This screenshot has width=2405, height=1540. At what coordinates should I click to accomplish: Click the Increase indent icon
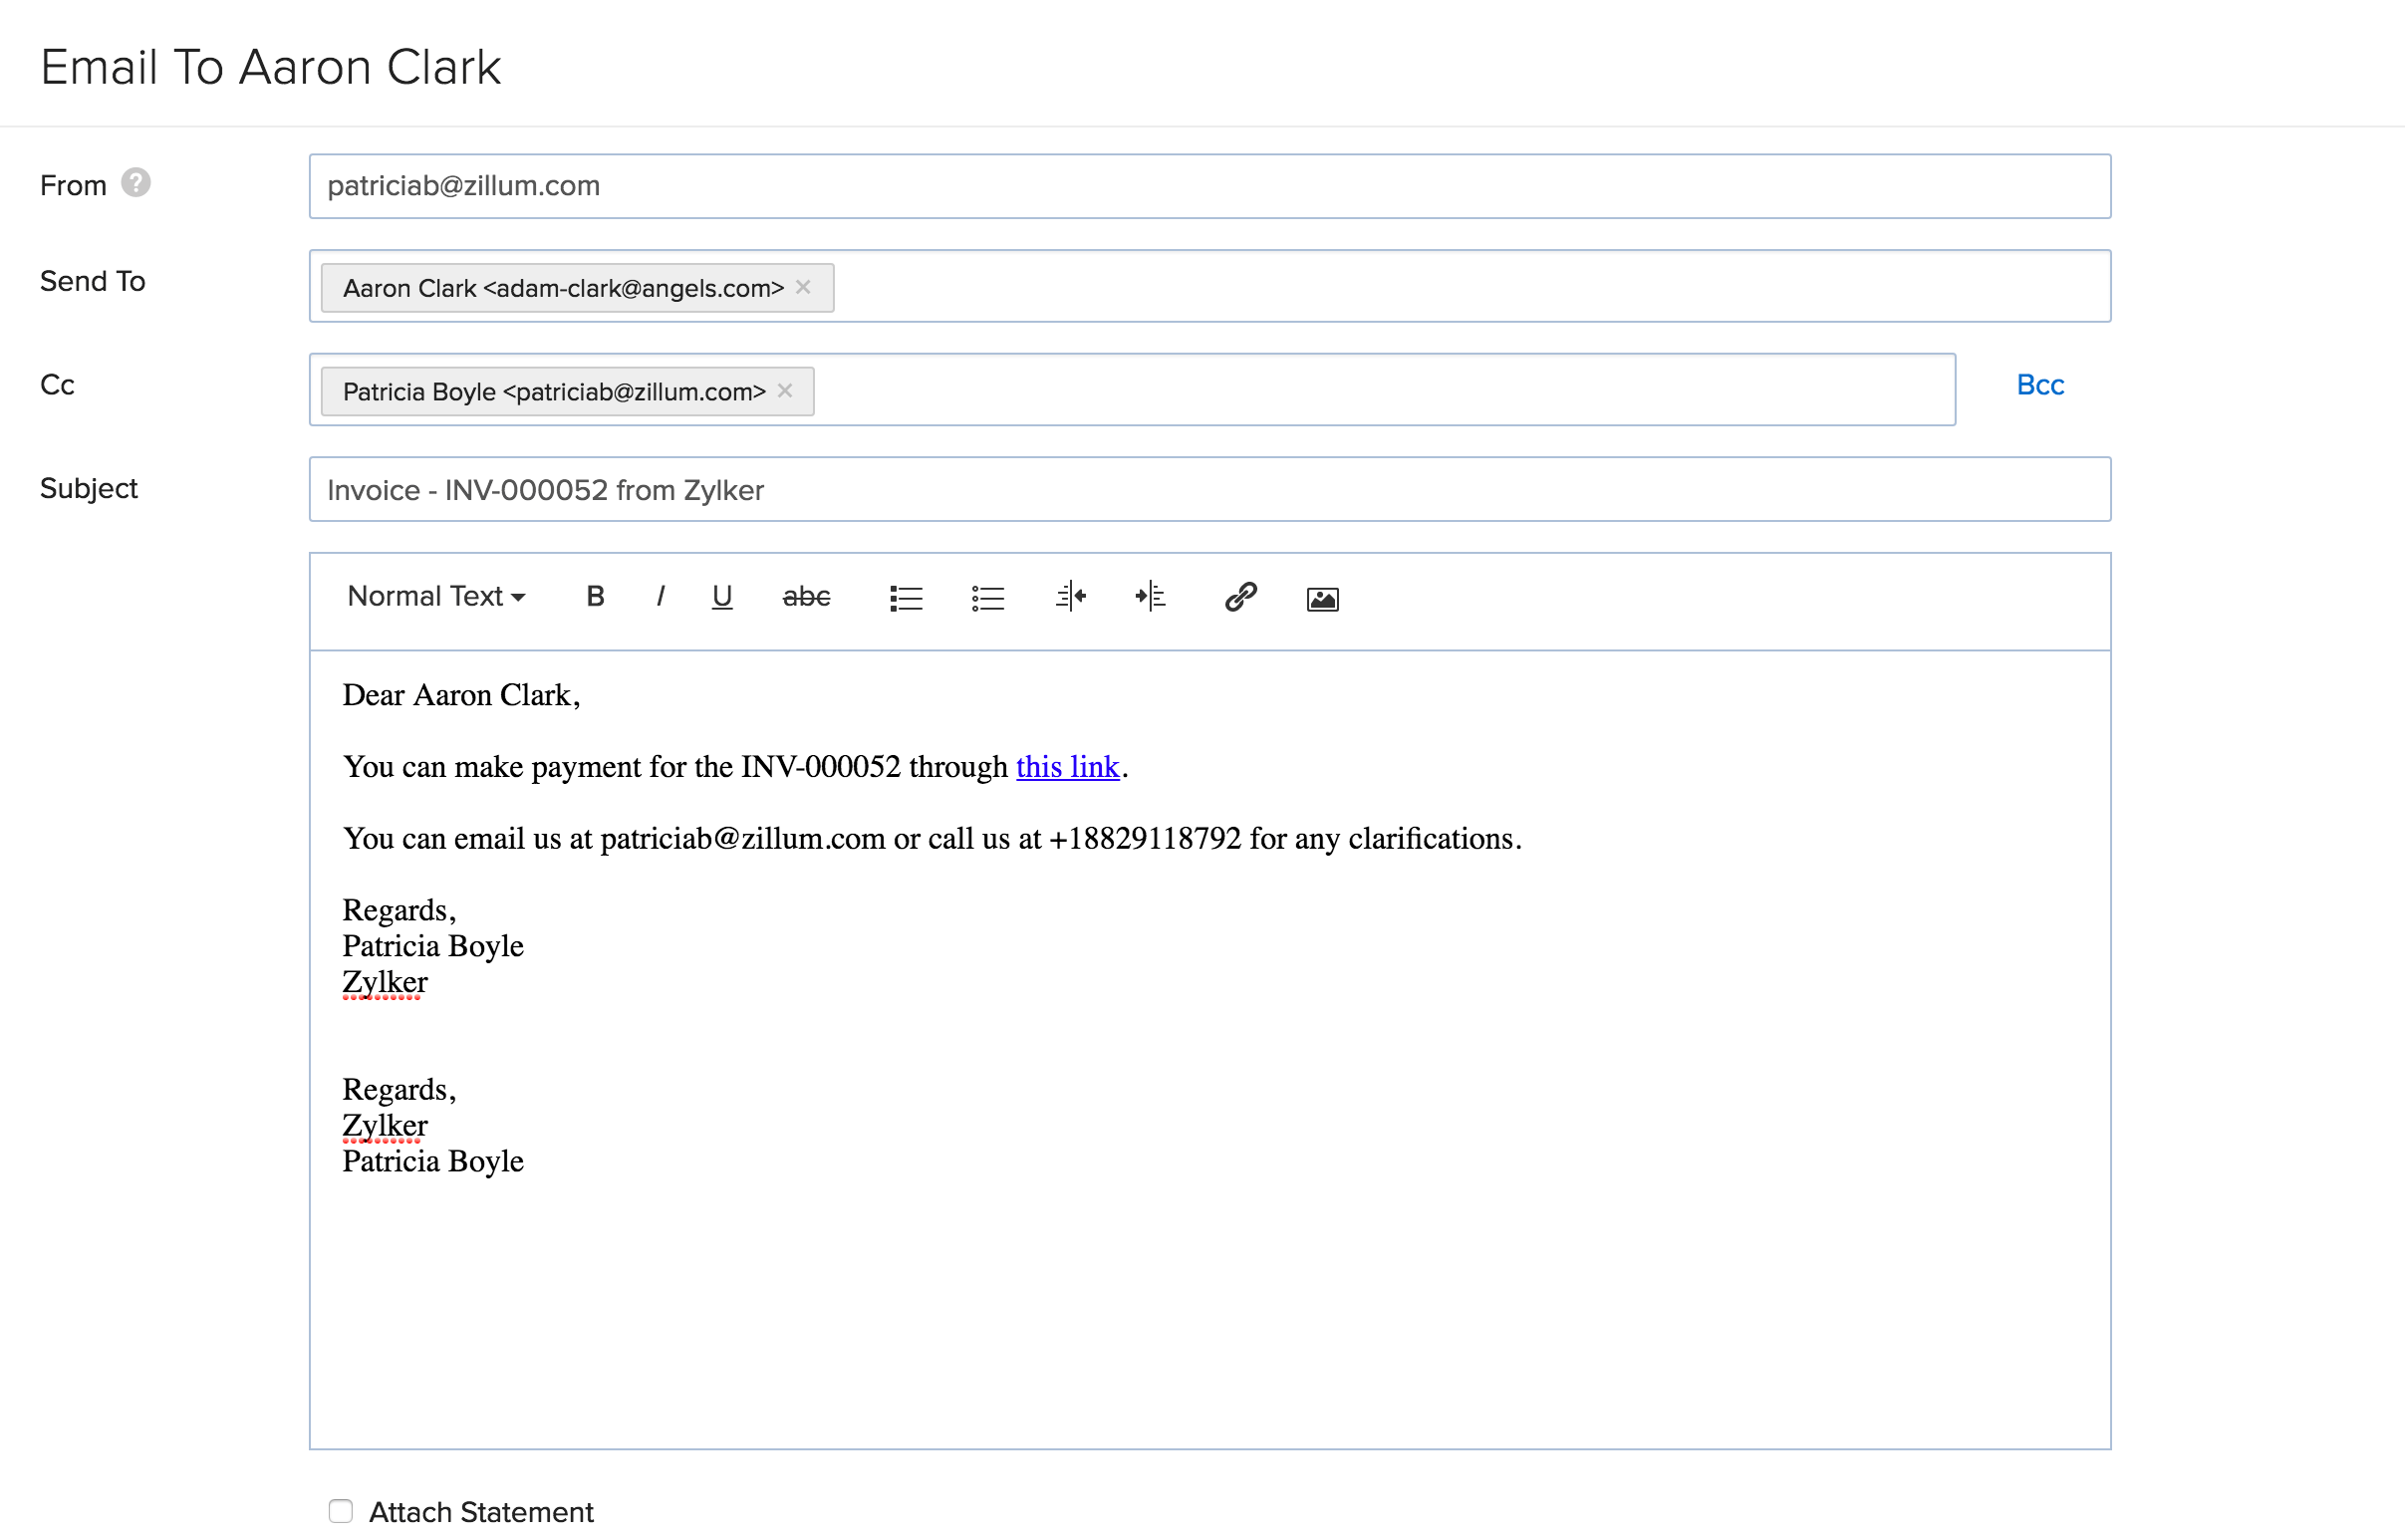tap(1152, 596)
